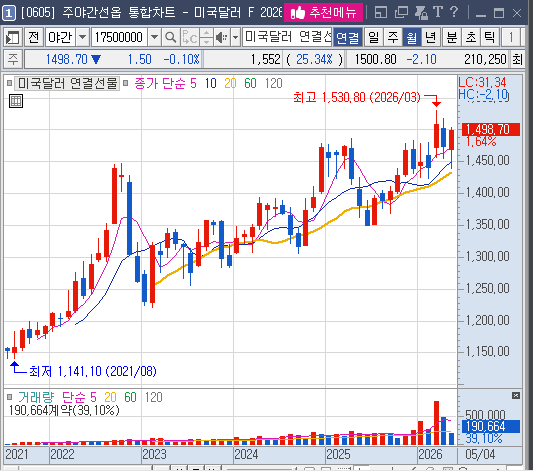Viewport: 533px width, 471px height.
Task: Toggle the square marker before 종가 단순
Action: 125,83
